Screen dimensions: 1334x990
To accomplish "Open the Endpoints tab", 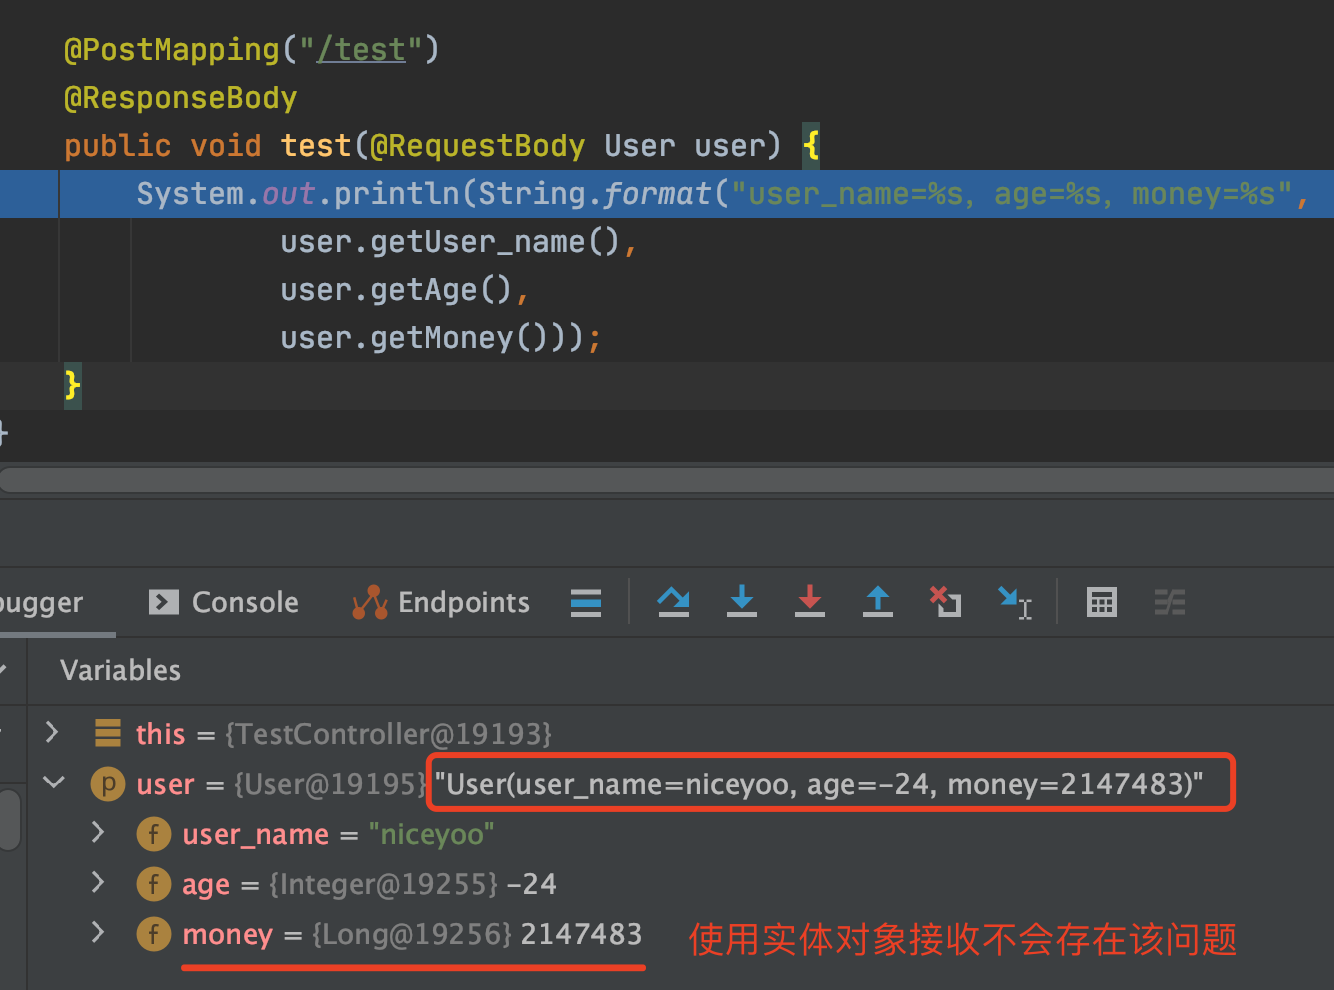I will point(441,602).
